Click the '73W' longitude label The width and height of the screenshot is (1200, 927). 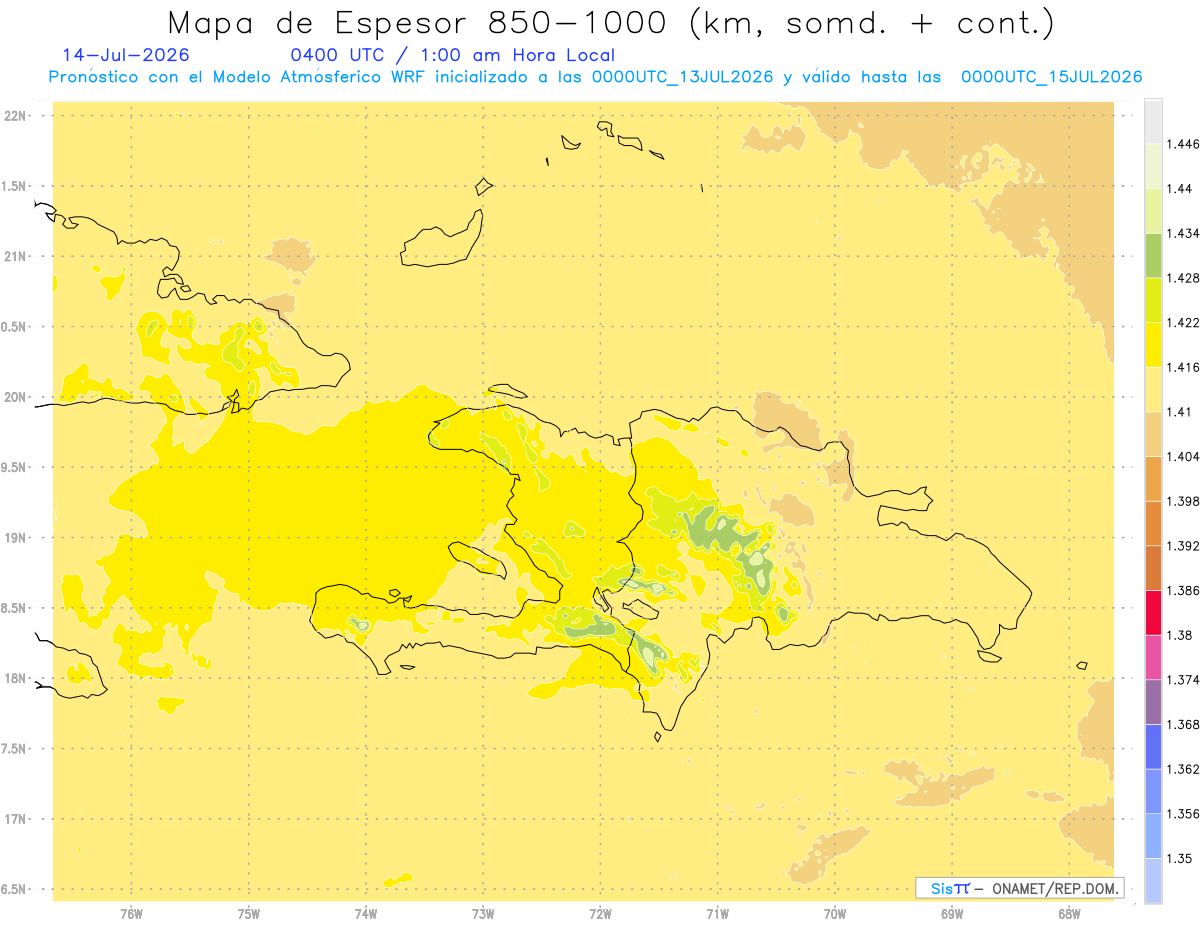coord(483,915)
